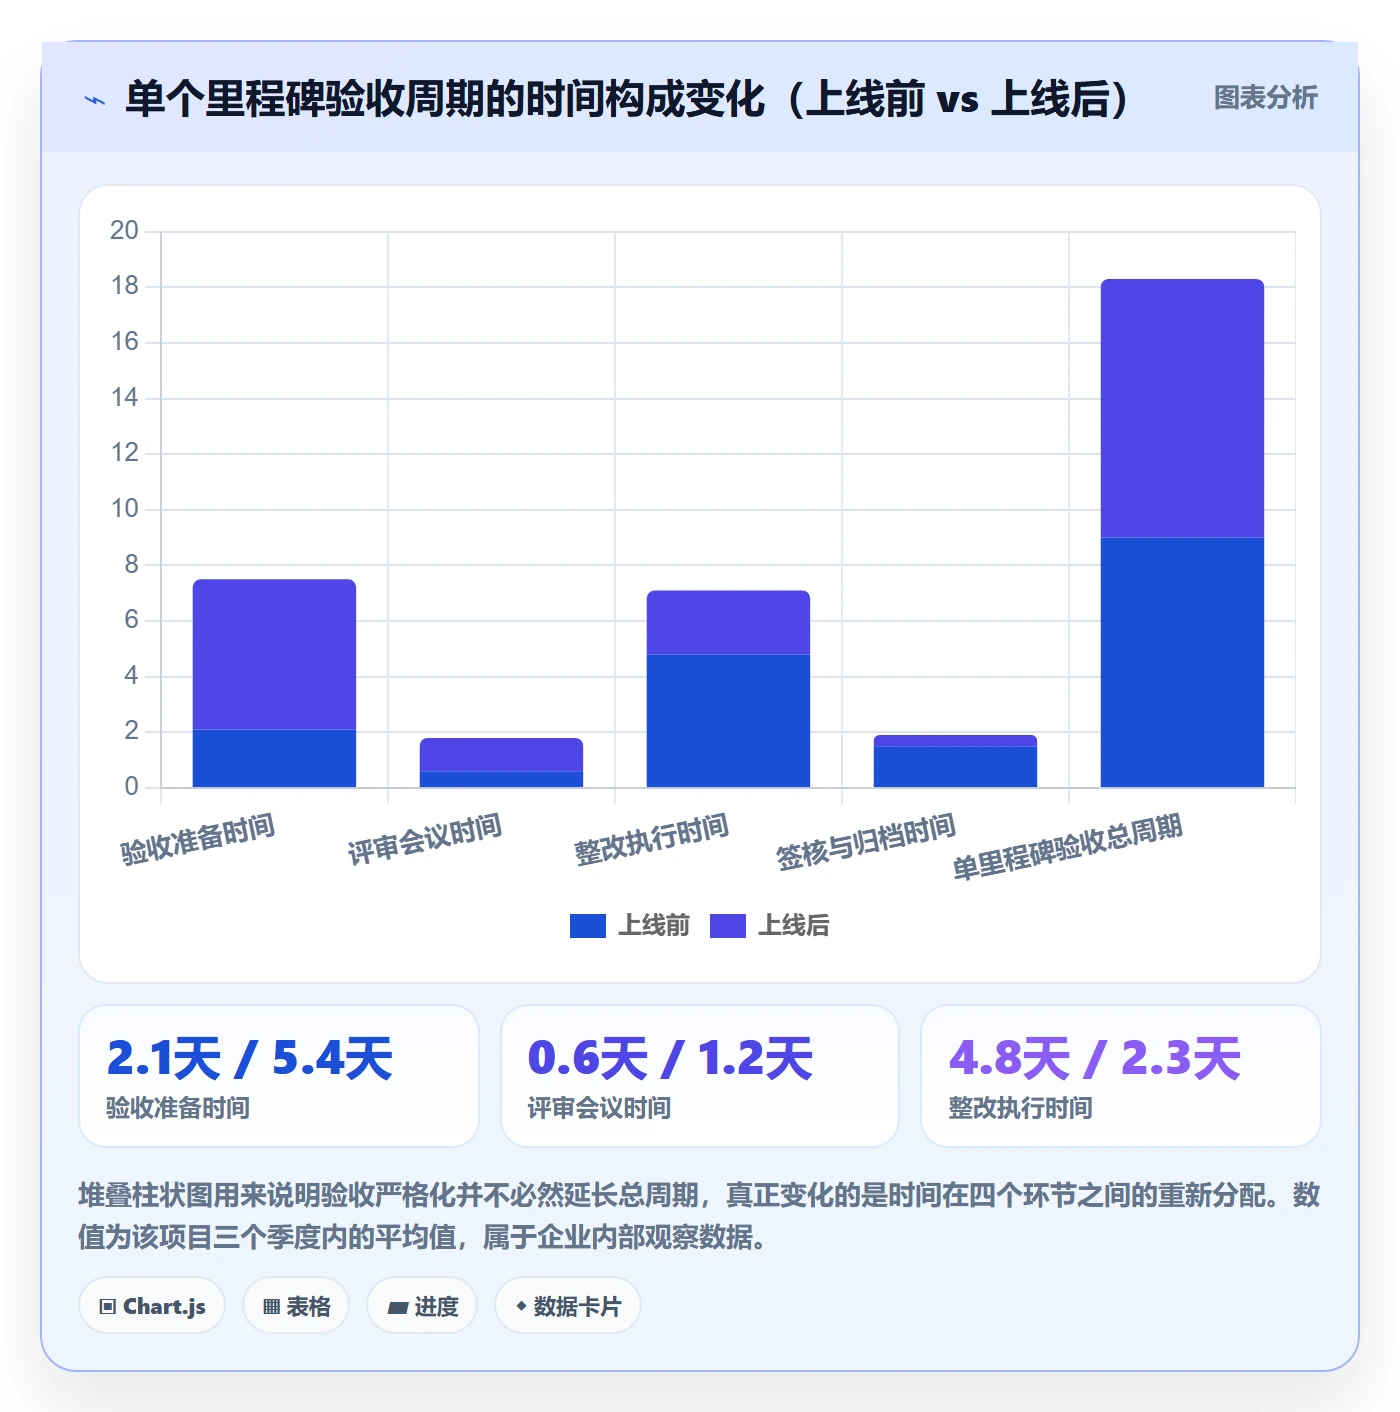Click the 验收准备时间 上线前 blue bar segment

tap(274, 758)
